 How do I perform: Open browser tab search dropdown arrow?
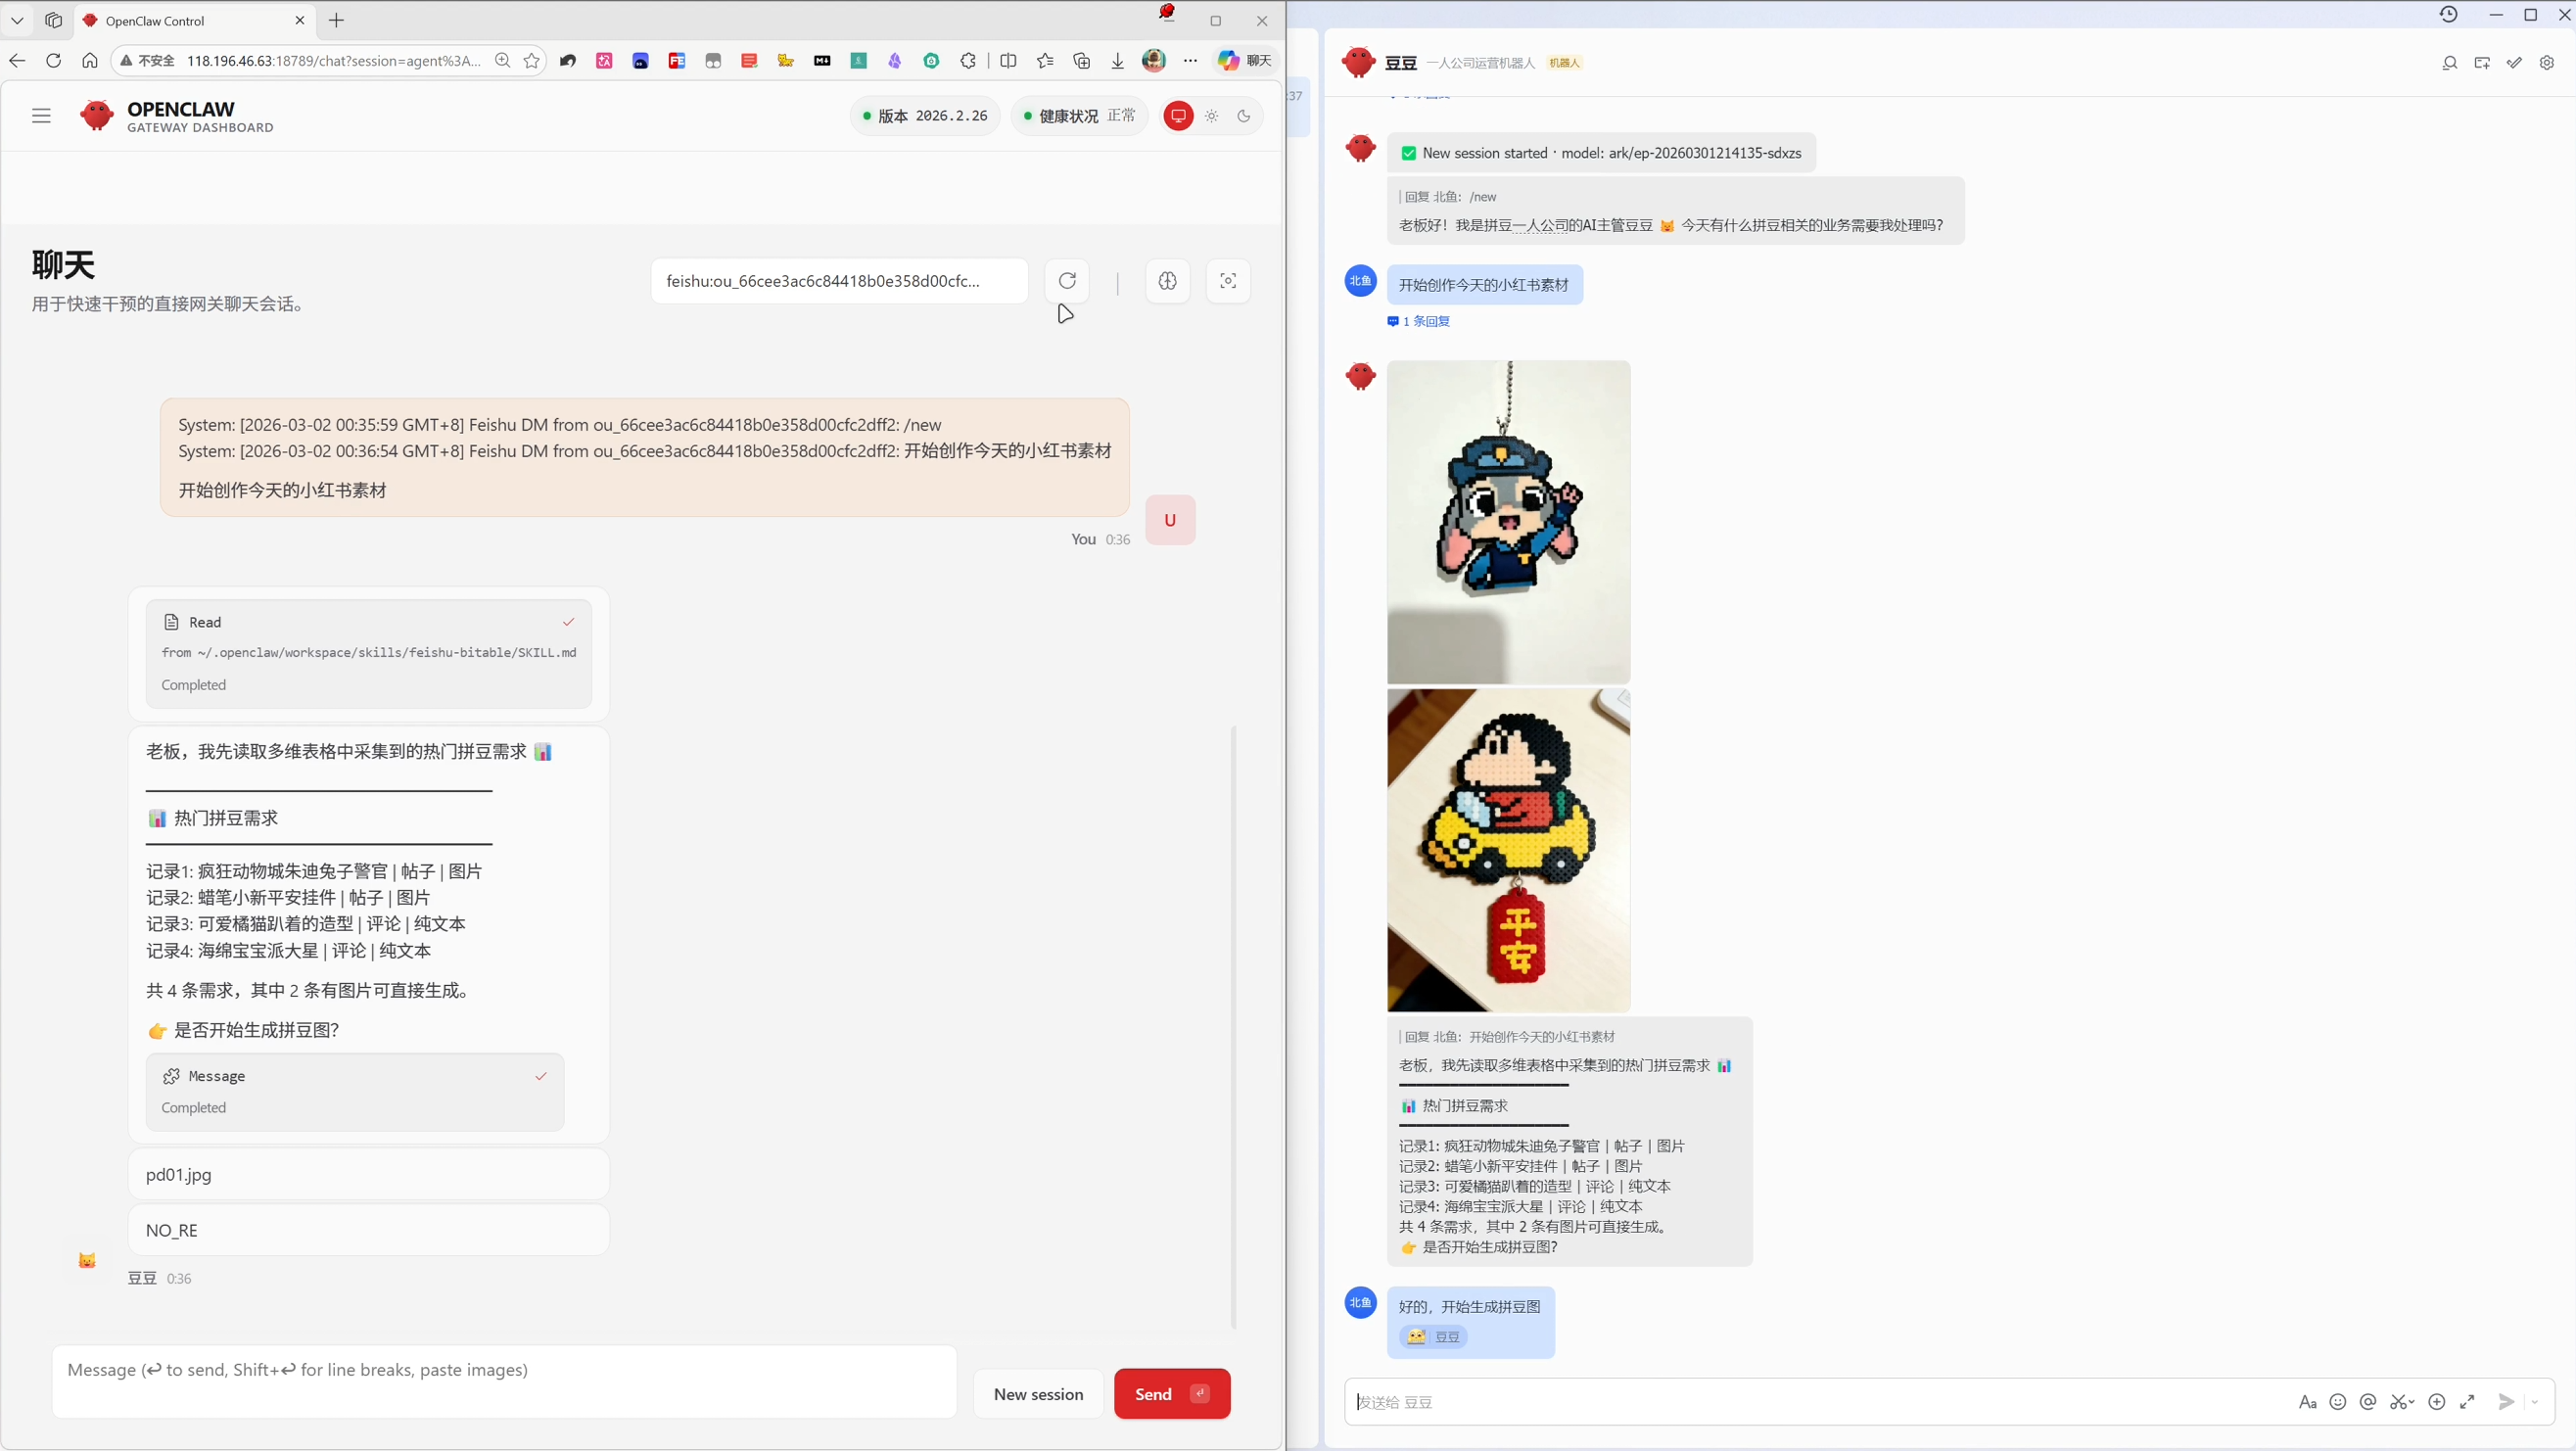17,20
